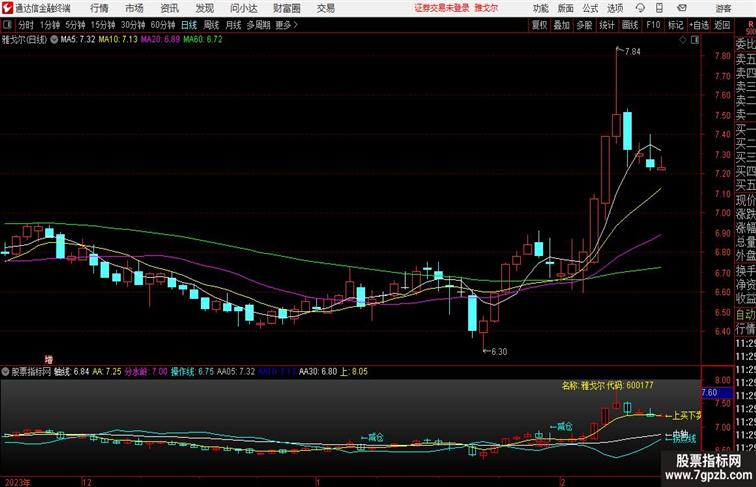Toggle the left panel layout icon

point(7,25)
